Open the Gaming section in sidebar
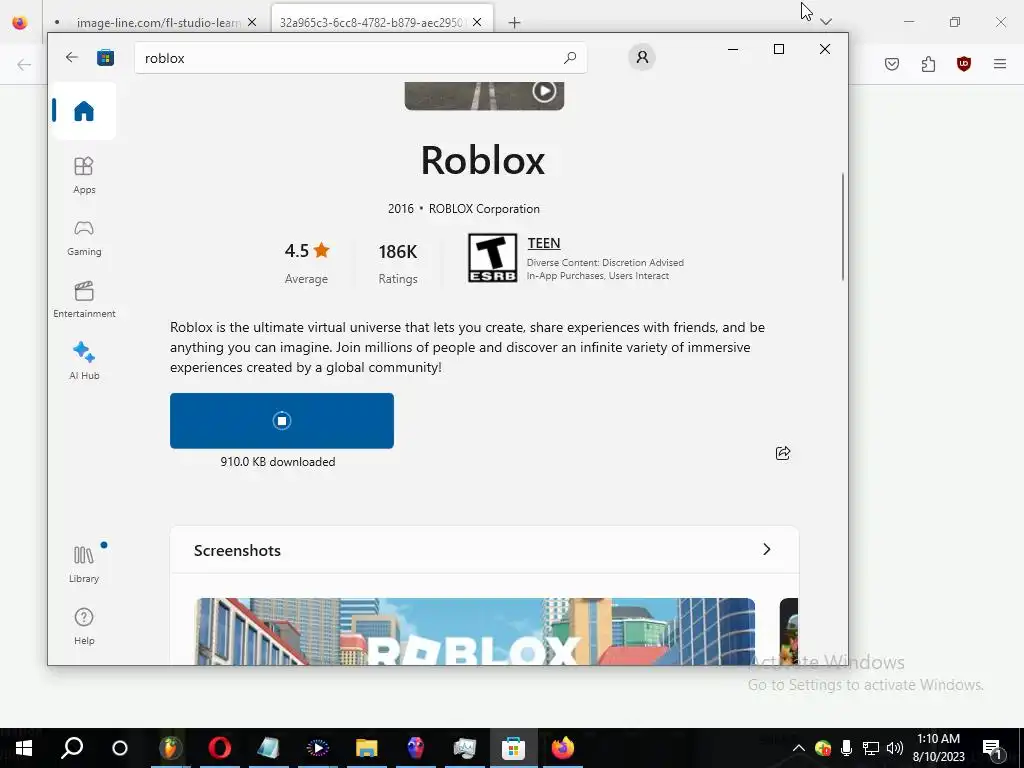Image resolution: width=1024 pixels, height=768 pixels. click(84, 238)
